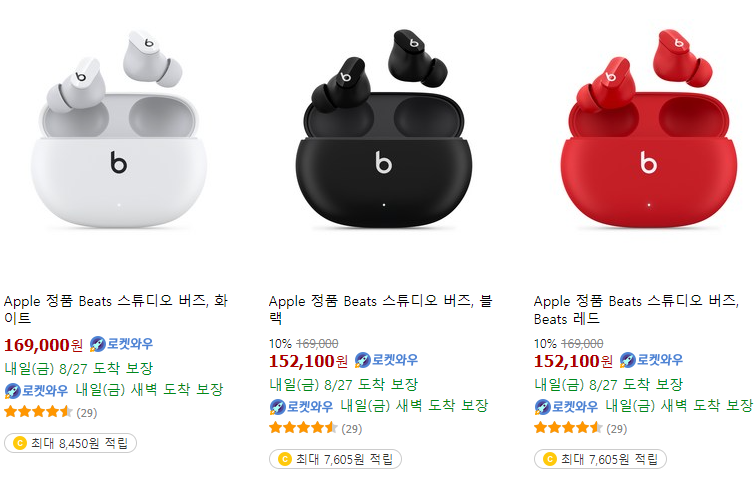Open the white Beats Studio Buds image
This screenshot has width=756, height=494.
[119, 129]
